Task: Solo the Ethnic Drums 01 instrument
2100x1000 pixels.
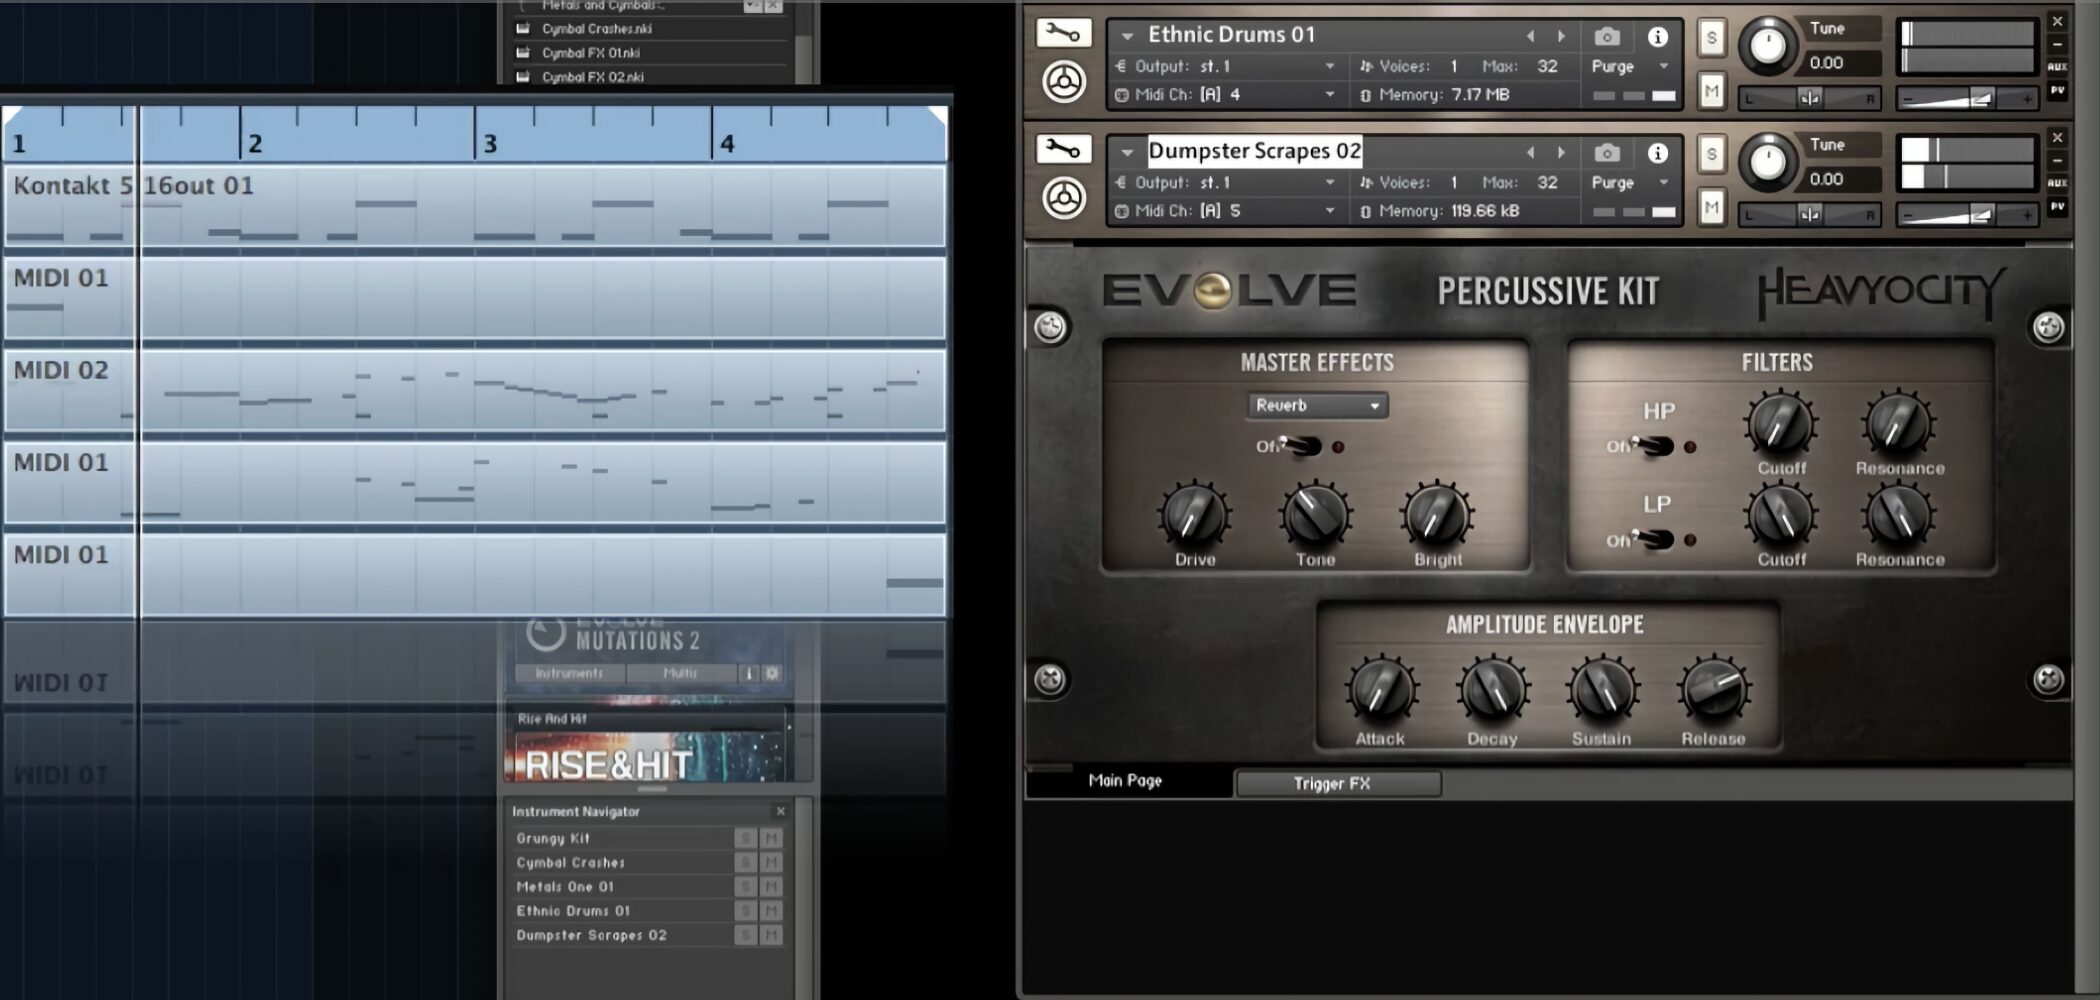Action: [x=1712, y=38]
